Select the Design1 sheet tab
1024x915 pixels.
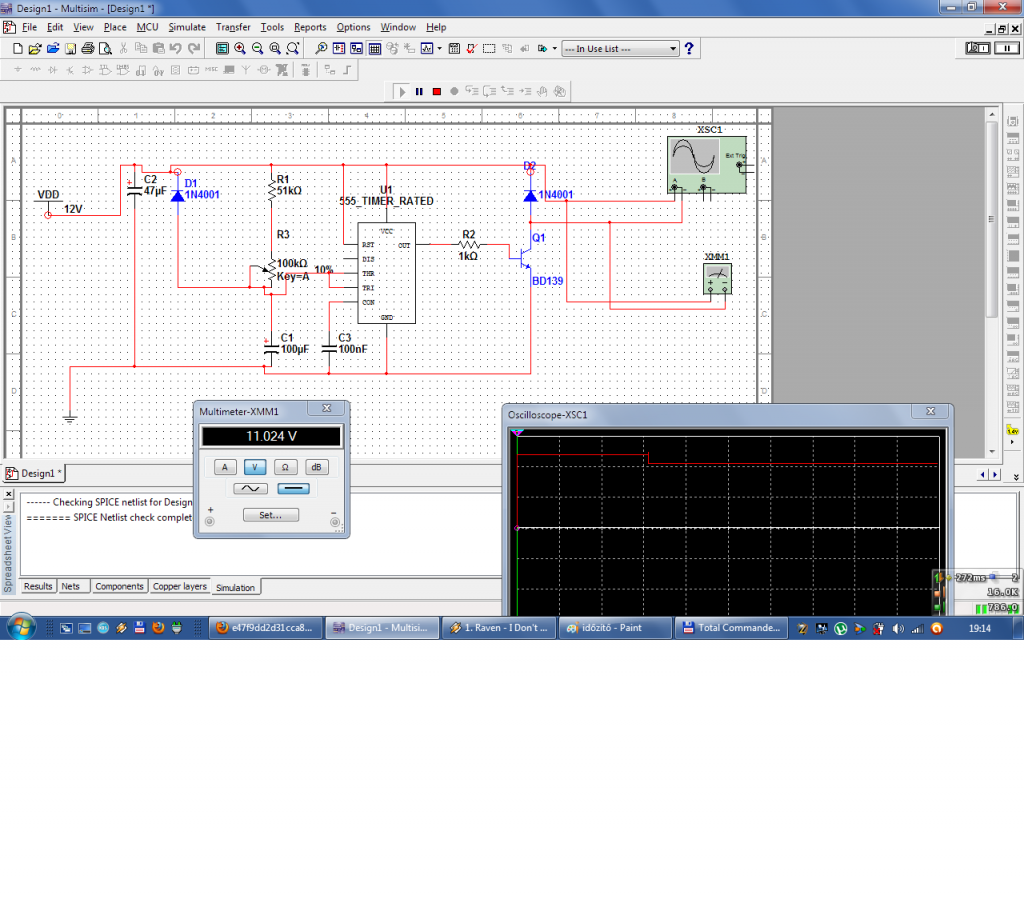(34, 474)
